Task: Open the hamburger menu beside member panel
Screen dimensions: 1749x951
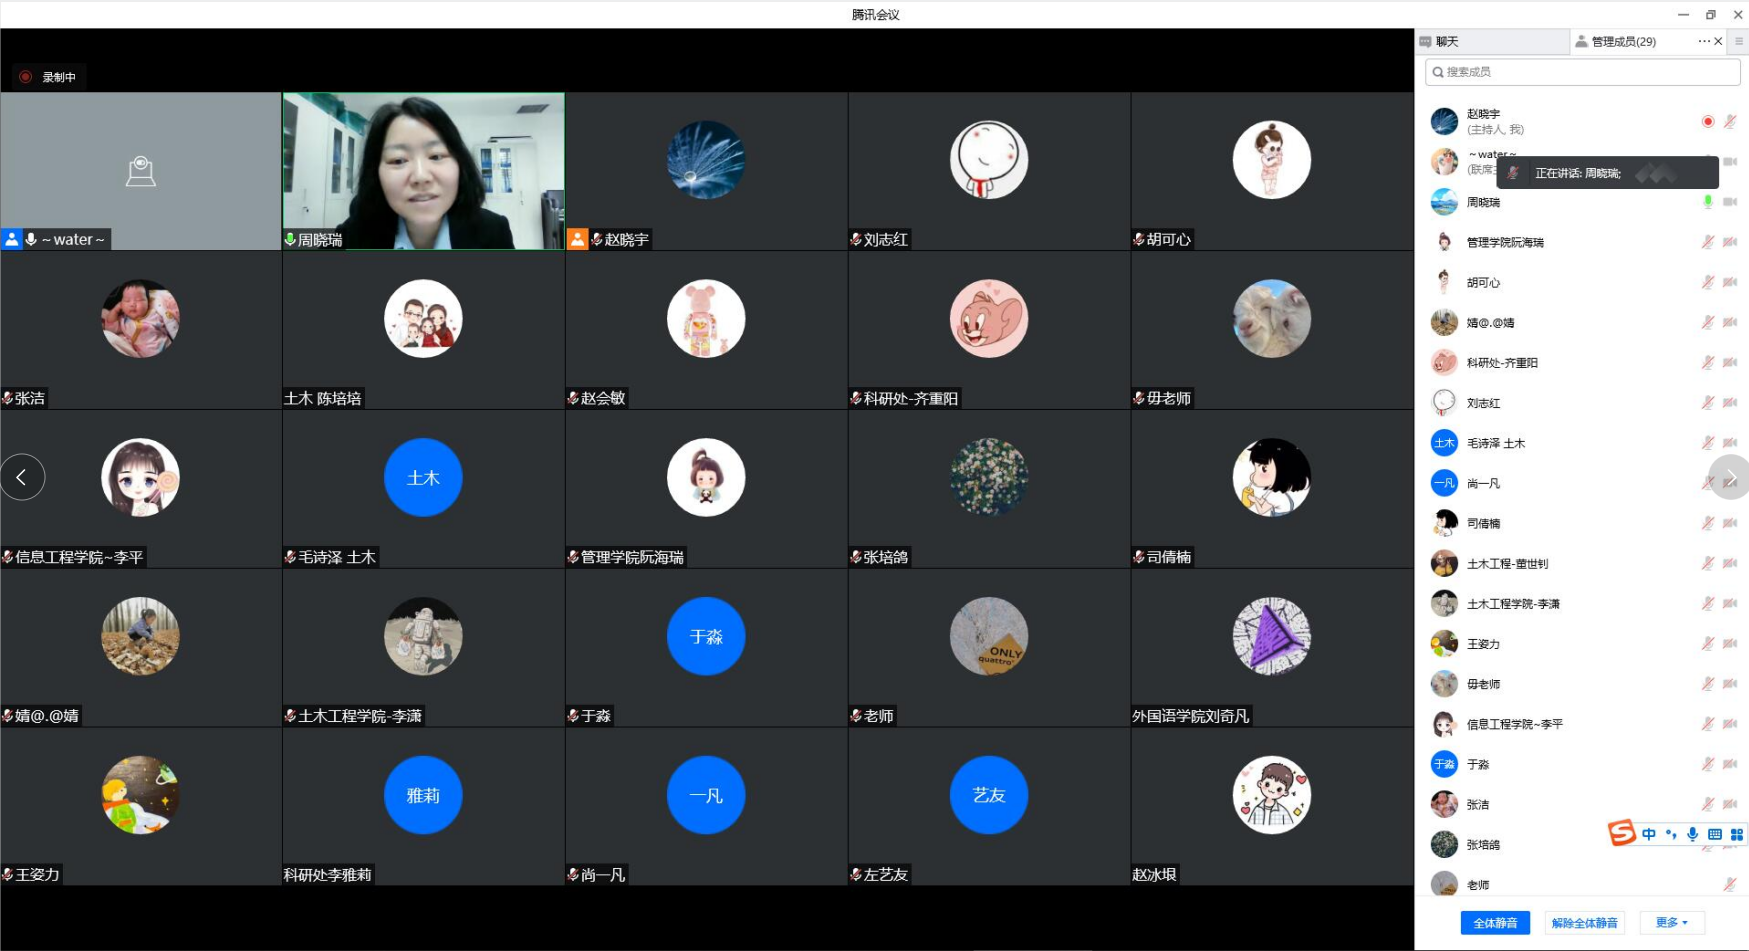Action: pos(1739,41)
